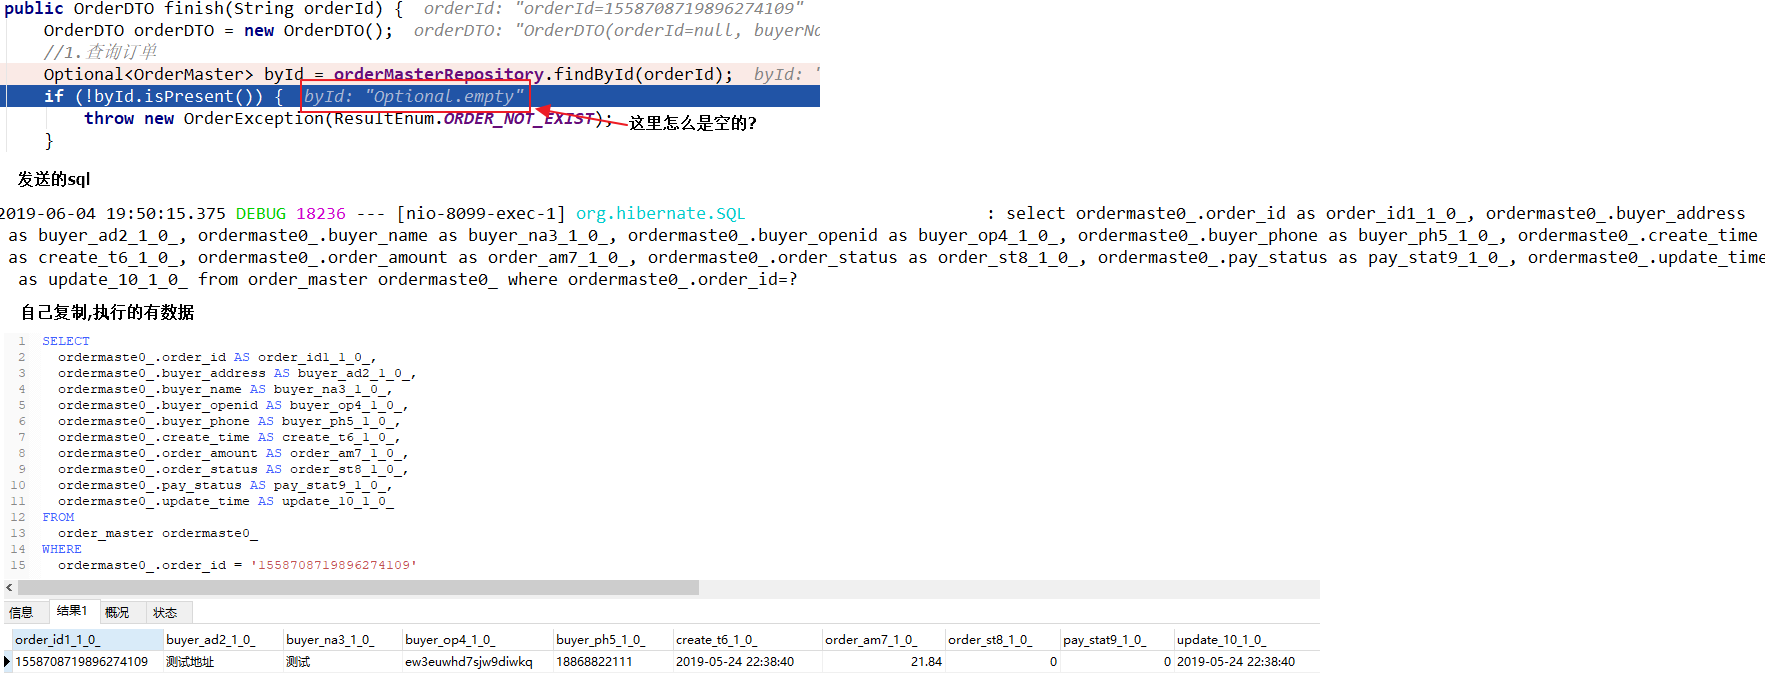Click the 21.84 amount cell
This screenshot has height=692, width=1772.
pos(883,662)
